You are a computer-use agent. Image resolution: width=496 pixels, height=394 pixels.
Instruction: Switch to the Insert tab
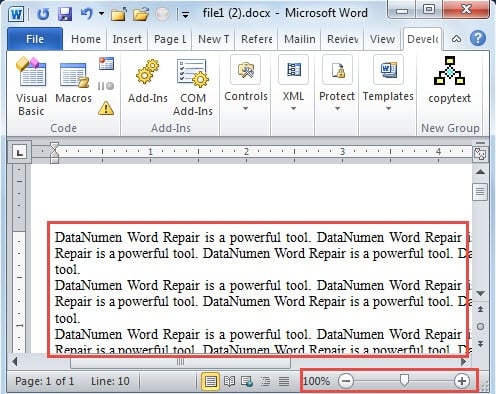click(x=127, y=39)
